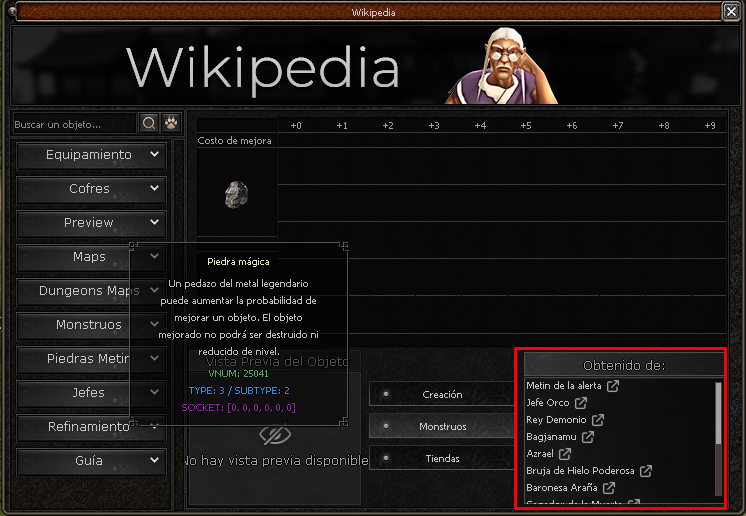Click the Buscar un objeto search field
This screenshot has width=746, height=516.
tap(75, 124)
